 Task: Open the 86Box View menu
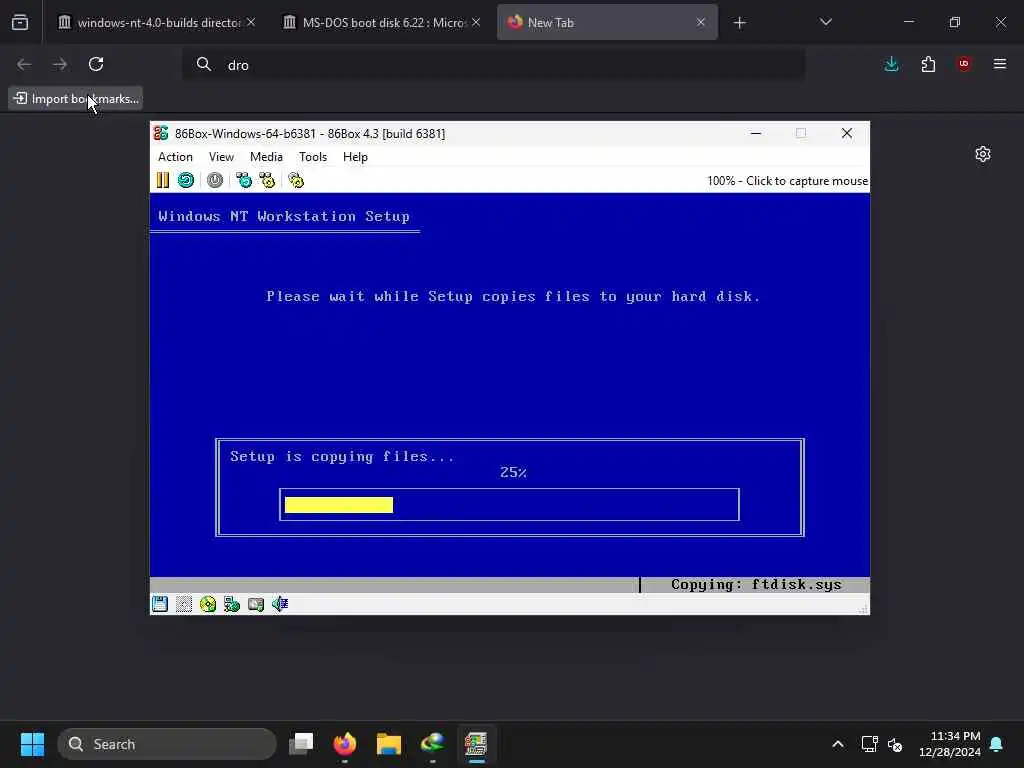(x=221, y=157)
